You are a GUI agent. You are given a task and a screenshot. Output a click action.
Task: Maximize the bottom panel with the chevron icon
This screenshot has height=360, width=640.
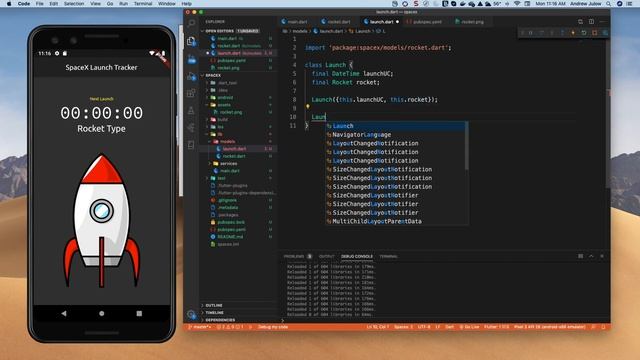pyautogui.click(x=591, y=256)
